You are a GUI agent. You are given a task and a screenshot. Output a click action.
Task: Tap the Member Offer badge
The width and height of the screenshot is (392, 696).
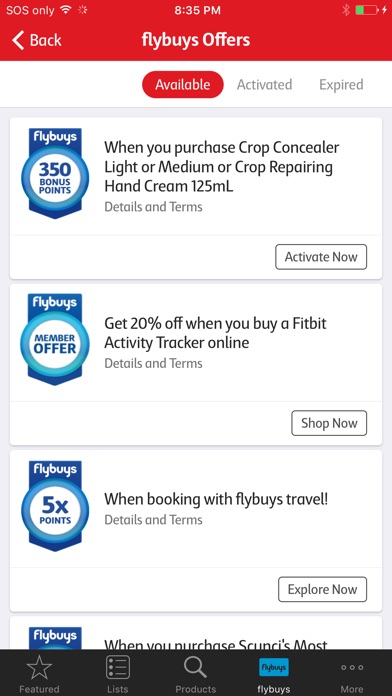point(55,340)
